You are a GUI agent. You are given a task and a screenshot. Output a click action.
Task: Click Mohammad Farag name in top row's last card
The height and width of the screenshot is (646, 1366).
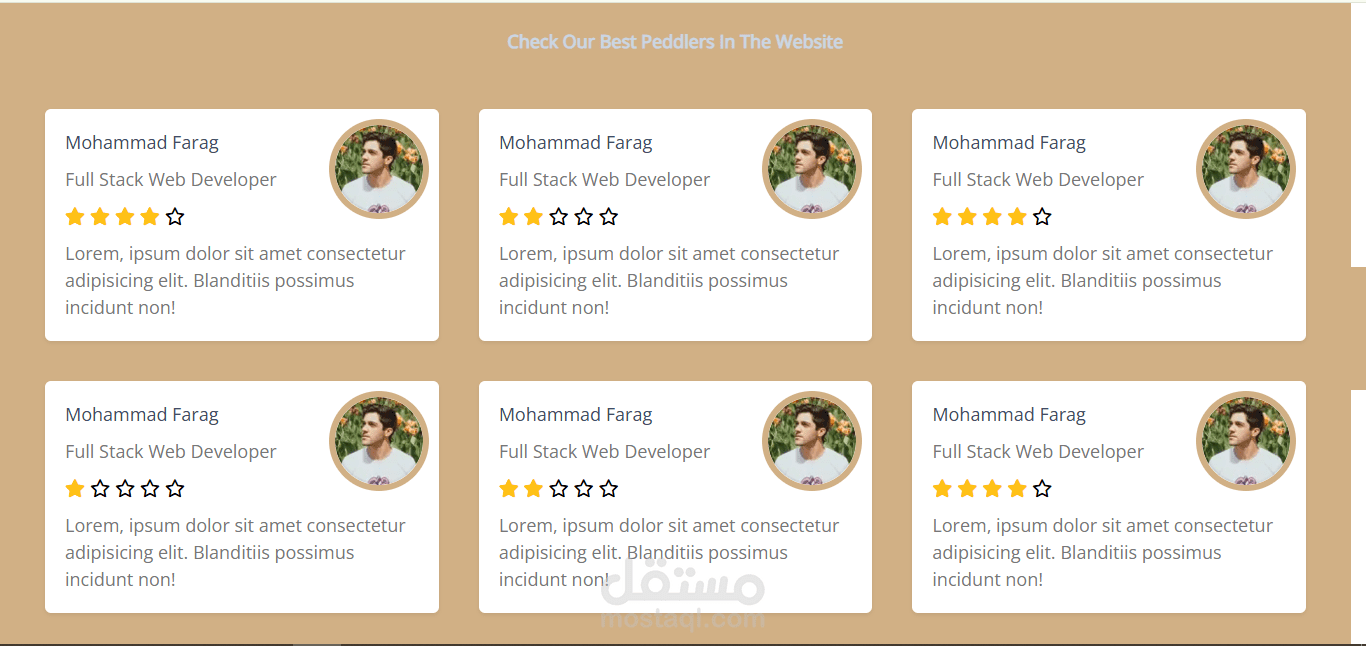coord(1009,143)
